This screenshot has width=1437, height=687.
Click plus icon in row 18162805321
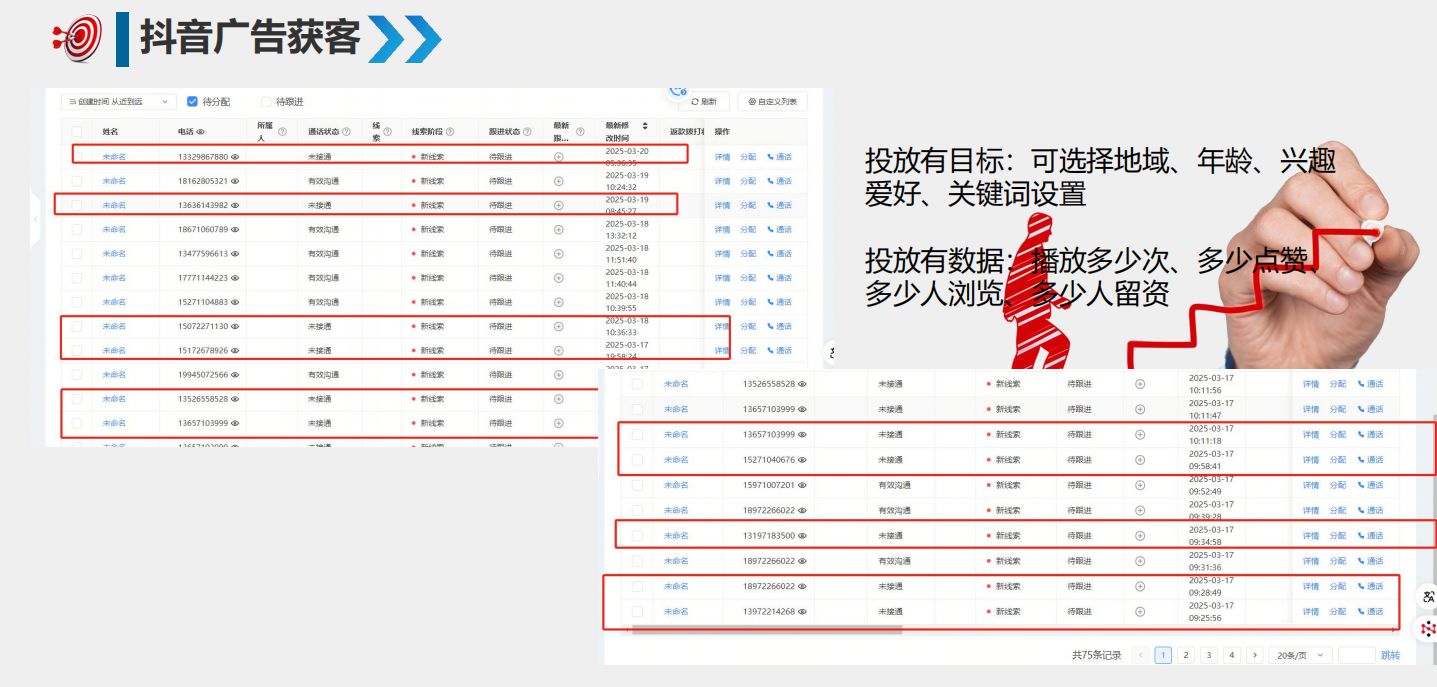pos(558,181)
